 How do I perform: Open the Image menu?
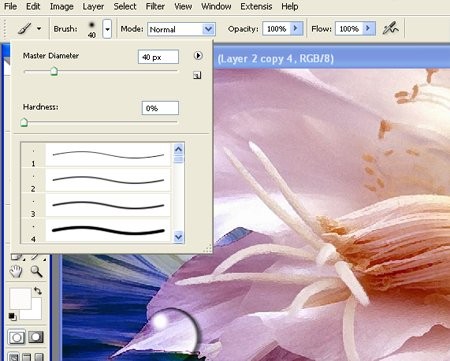point(62,6)
